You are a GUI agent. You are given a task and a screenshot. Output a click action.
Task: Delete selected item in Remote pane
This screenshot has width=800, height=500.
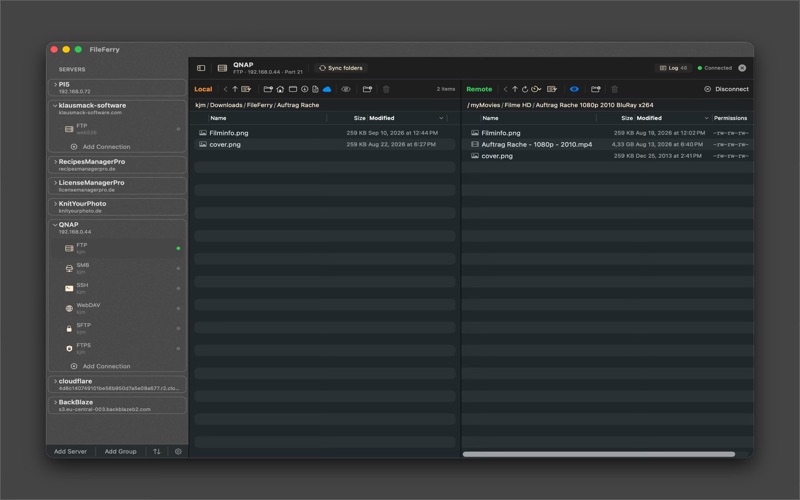[615, 89]
